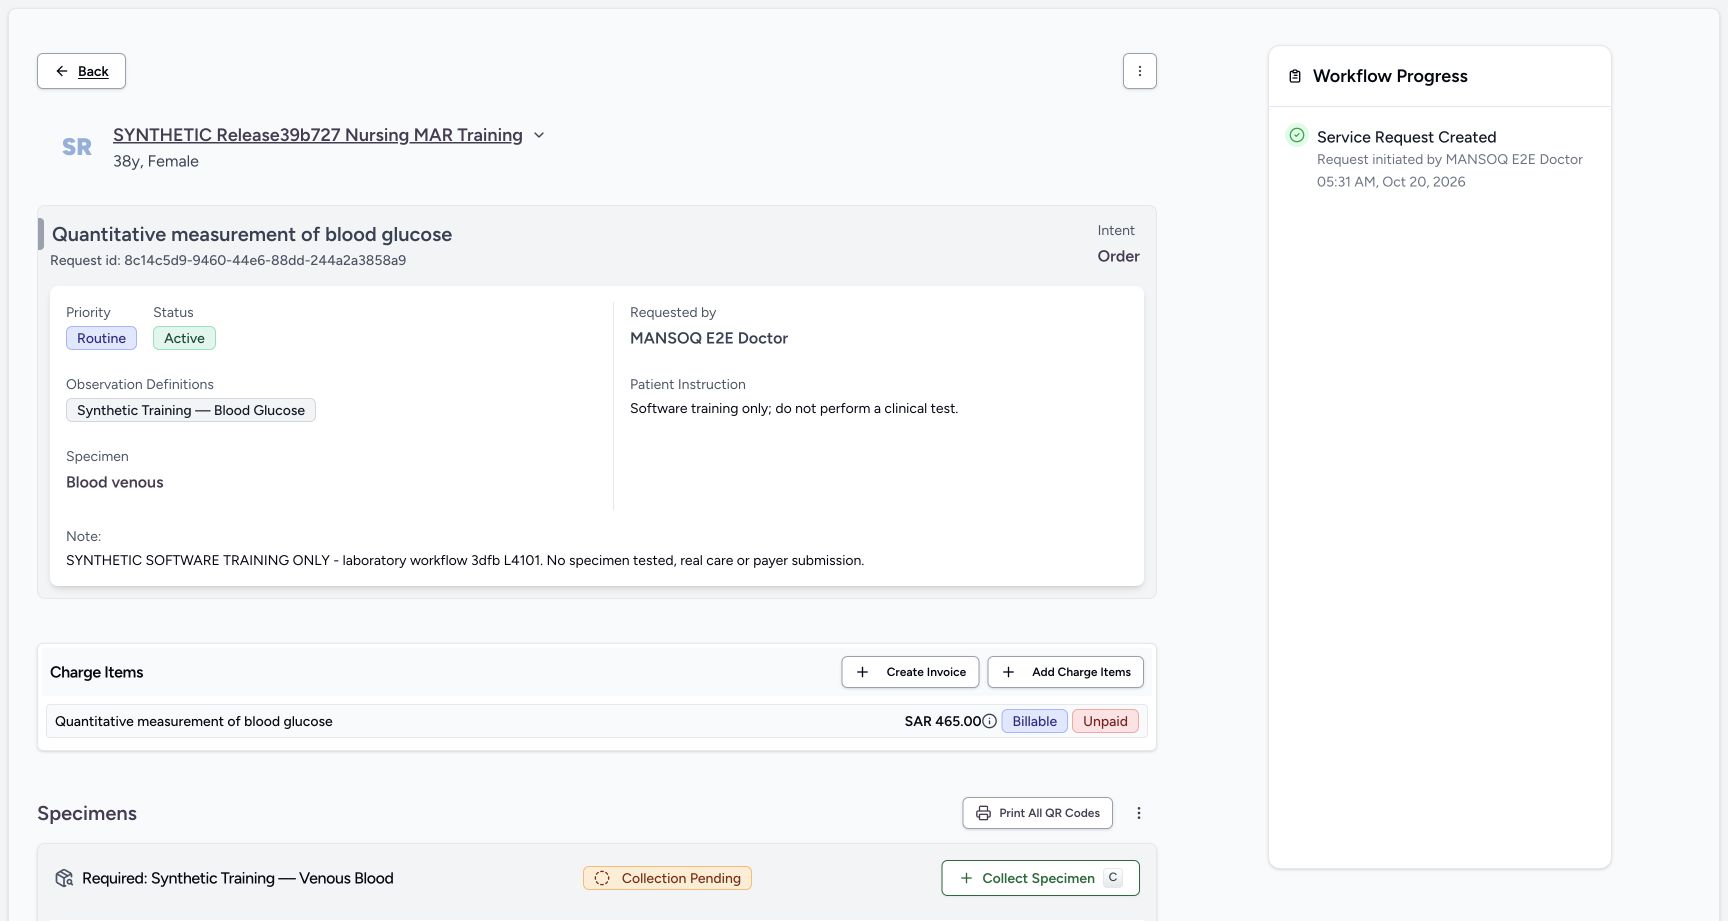This screenshot has height=921, width=1728.
Task: Click the Service Request Created step title
Action: click(x=1406, y=137)
